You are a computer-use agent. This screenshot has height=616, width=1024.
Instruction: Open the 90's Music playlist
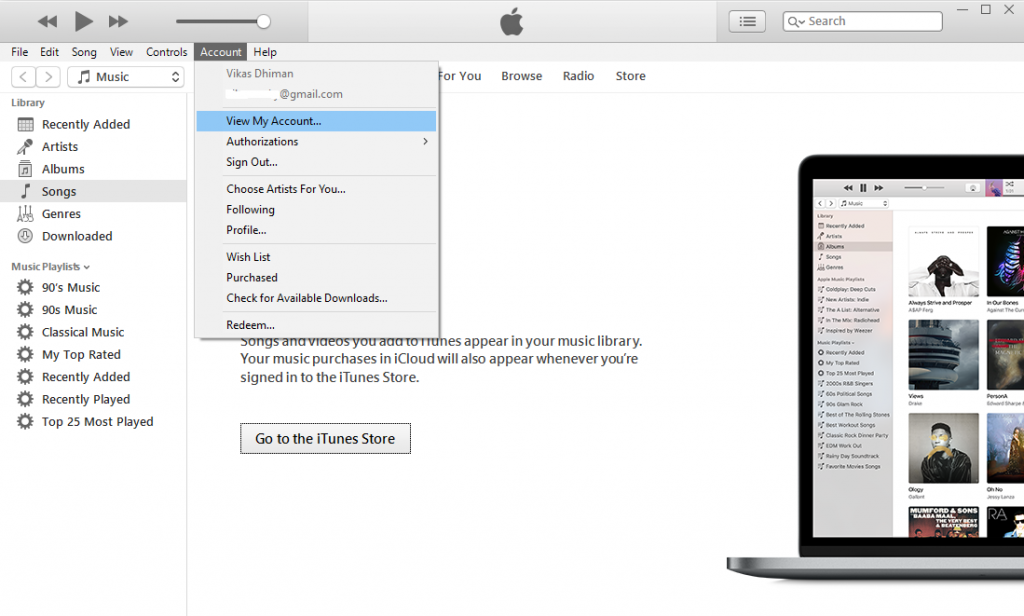tap(71, 287)
